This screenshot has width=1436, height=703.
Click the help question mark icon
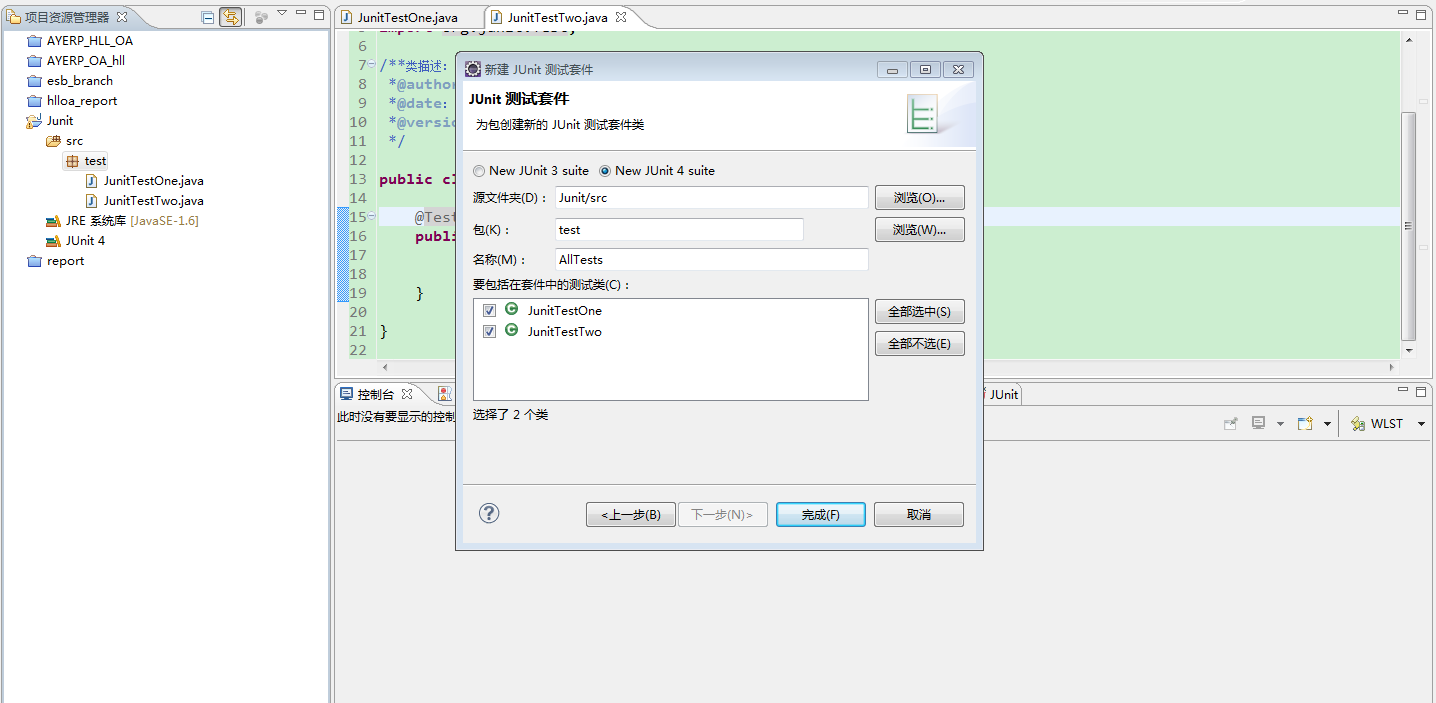click(x=489, y=513)
